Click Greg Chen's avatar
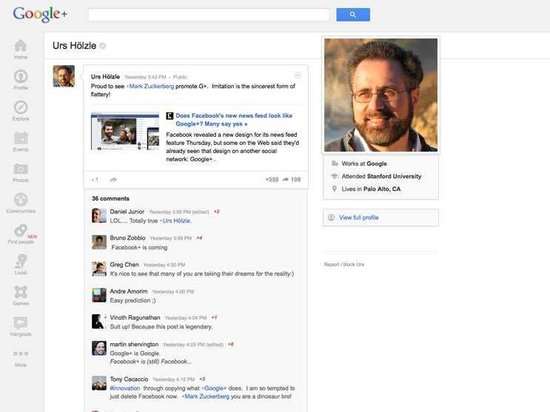The image size is (550, 412). 99,269
